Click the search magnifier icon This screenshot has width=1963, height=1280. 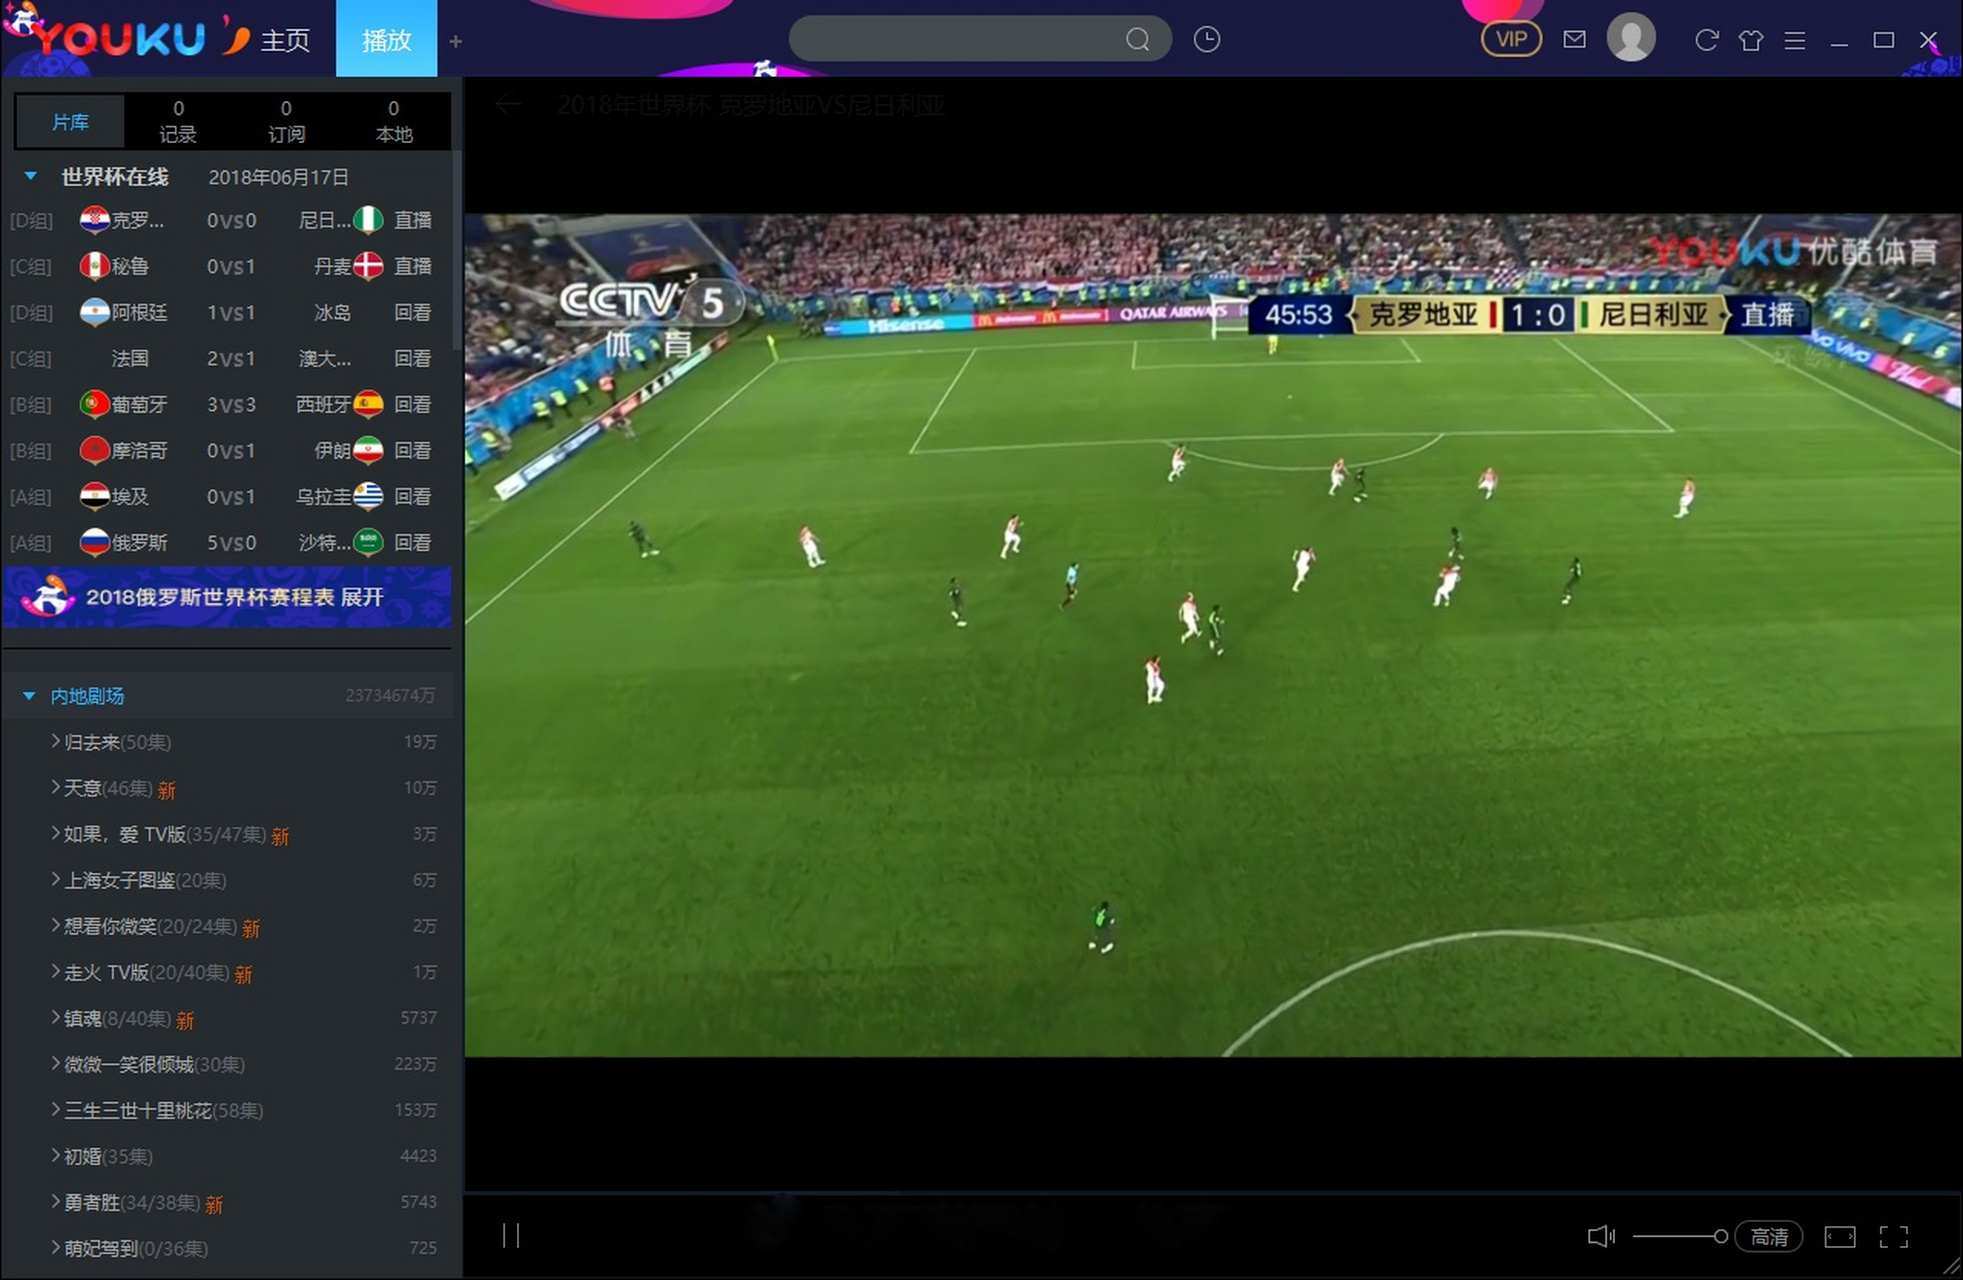(1137, 39)
